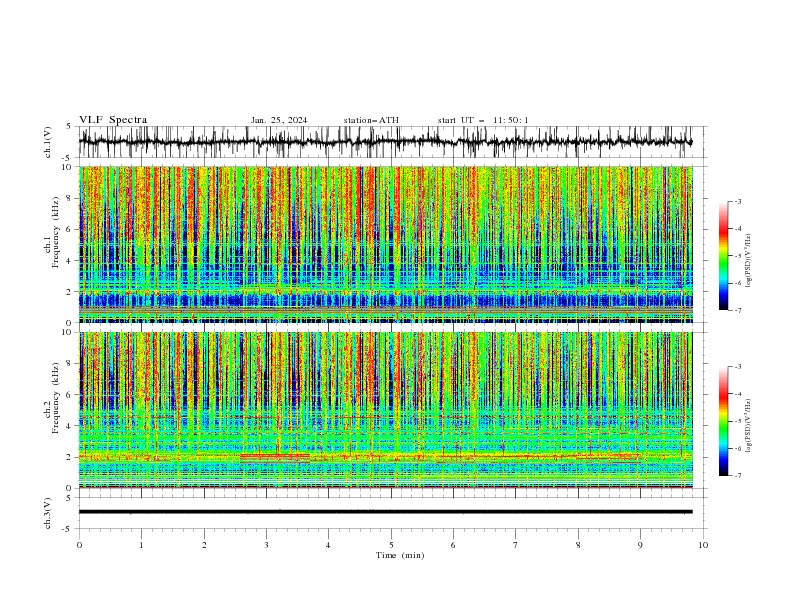The width and height of the screenshot is (792, 612).
Task: Click the ch.1 voltage waveform trace
Action: 385,142
